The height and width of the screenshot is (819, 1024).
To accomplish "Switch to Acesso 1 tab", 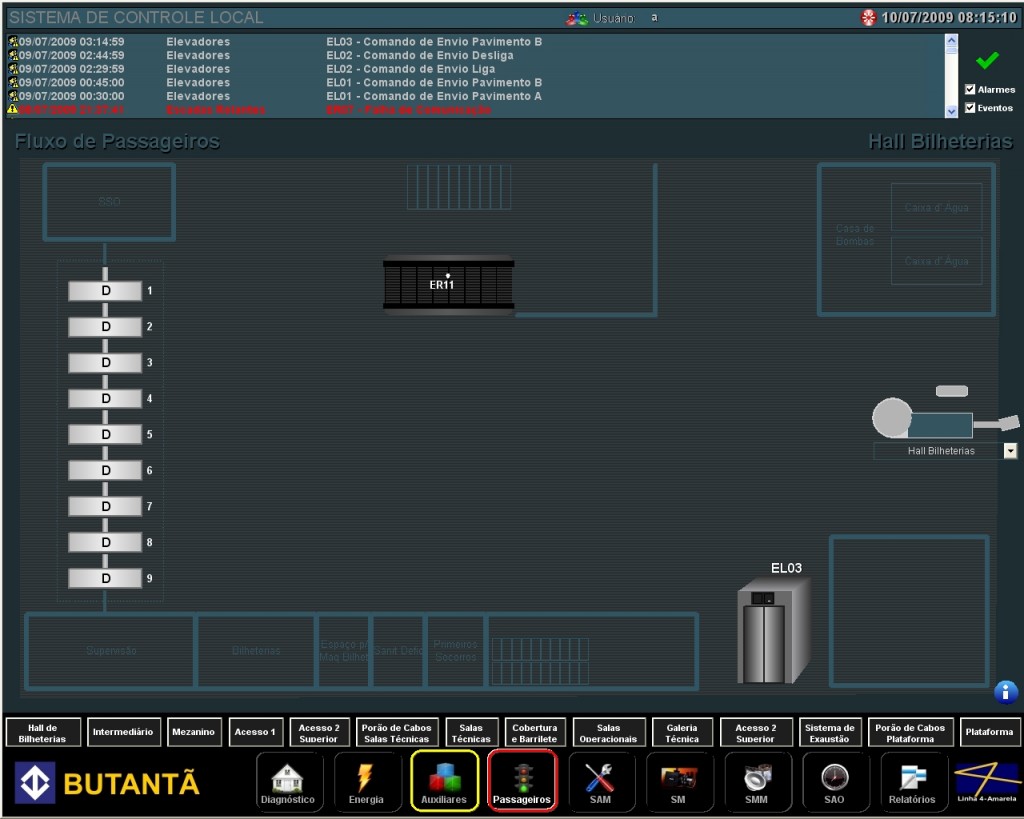I will pyautogui.click(x=255, y=732).
